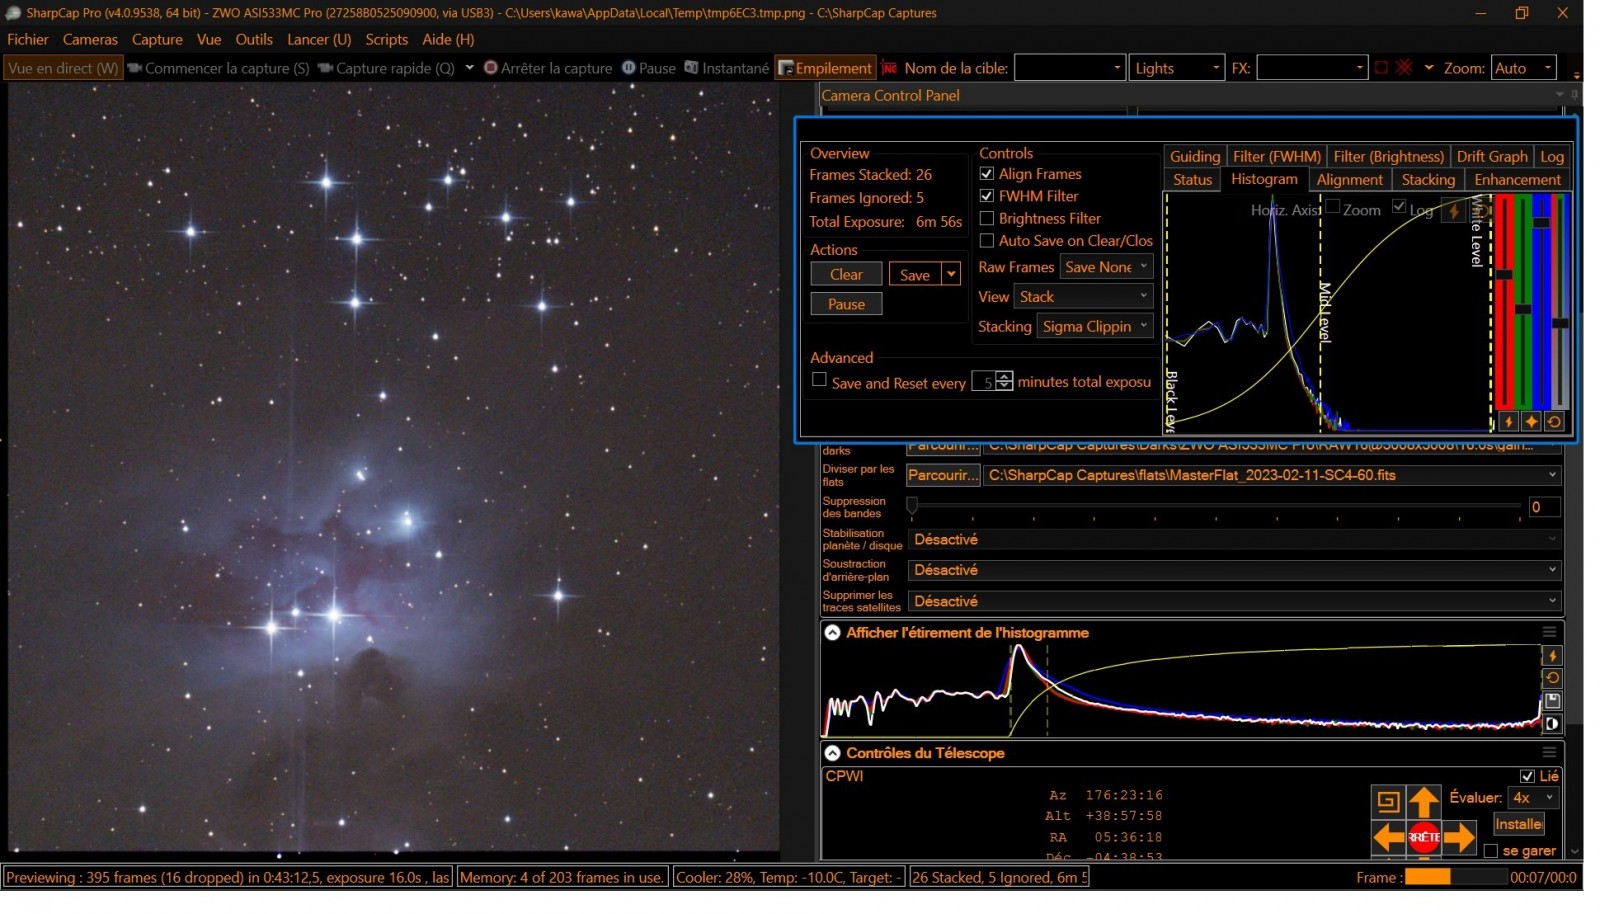This screenshot has height=914, width=1600.
Task: Click the Nom de la cible field
Action: point(1069,68)
